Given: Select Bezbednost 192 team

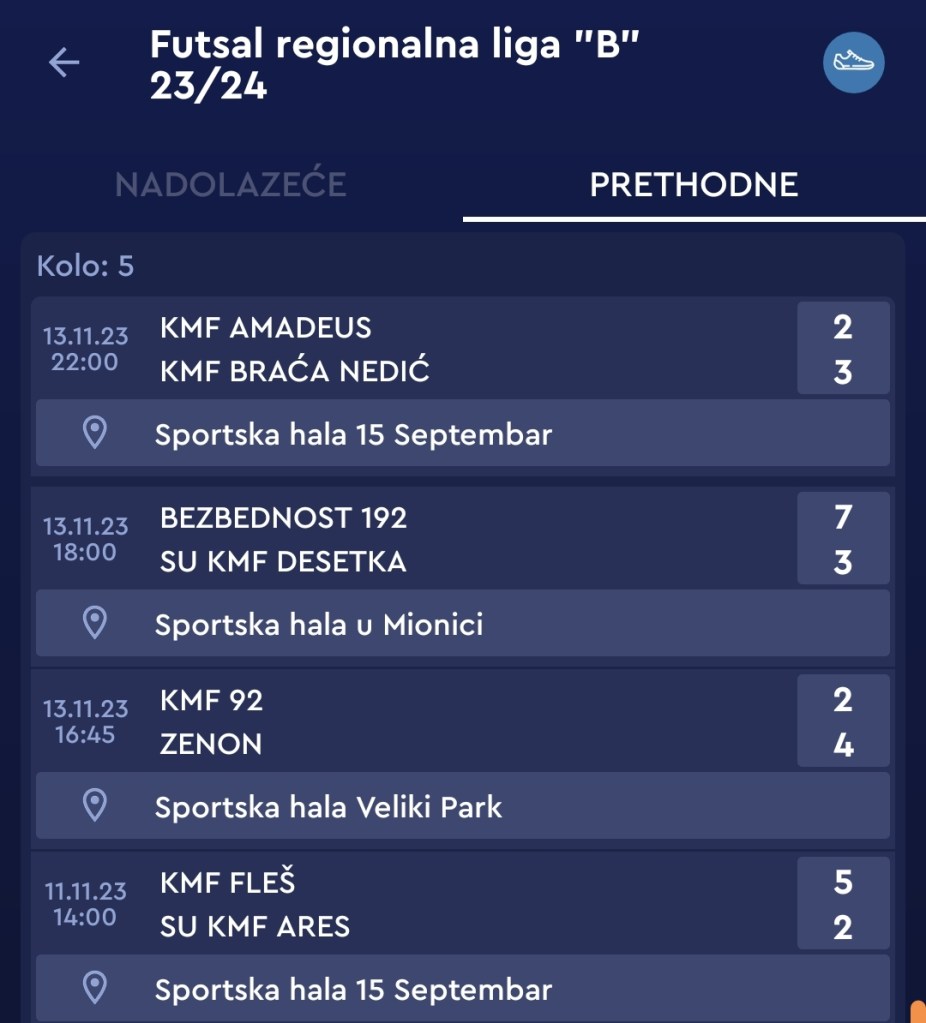Looking at the screenshot, I should (283, 517).
